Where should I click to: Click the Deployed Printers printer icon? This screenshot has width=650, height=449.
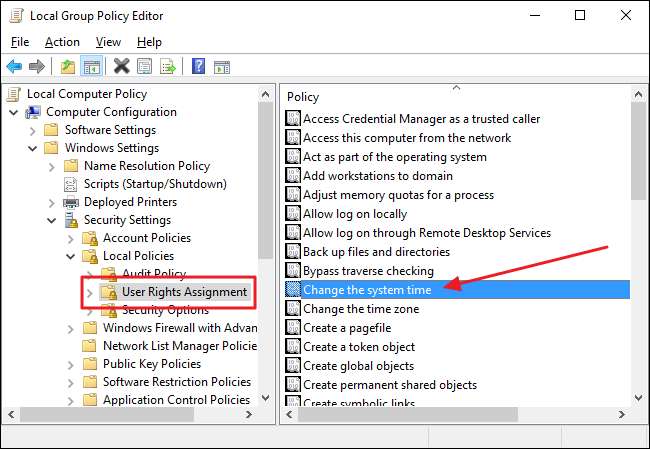71,202
